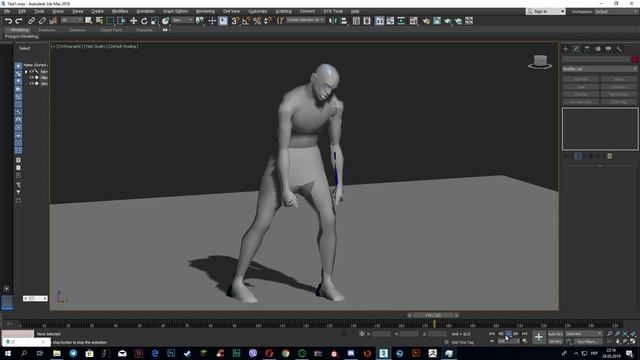Choose the Select and Move tool
640x360 pixels.
(x=133, y=20)
